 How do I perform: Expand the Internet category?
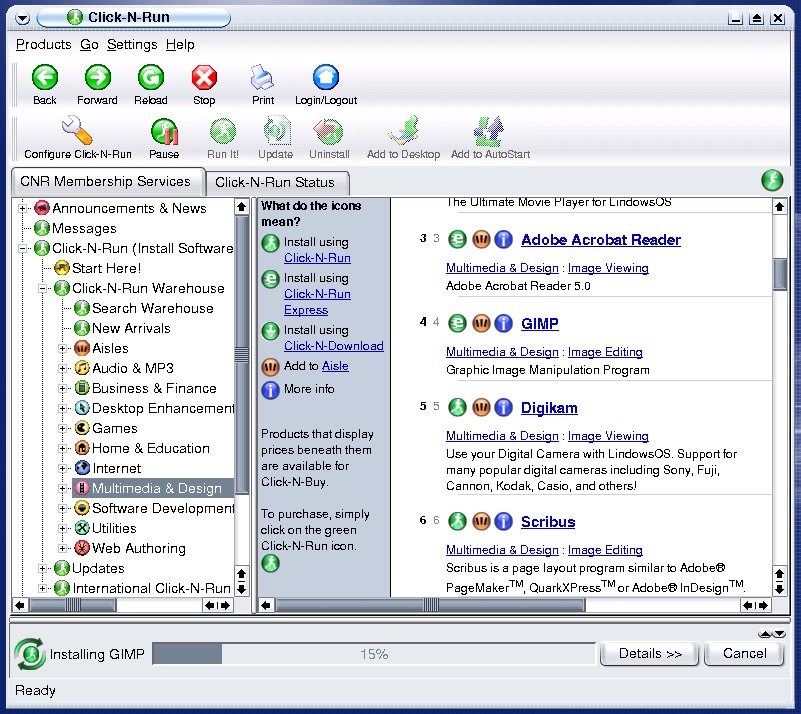point(62,468)
